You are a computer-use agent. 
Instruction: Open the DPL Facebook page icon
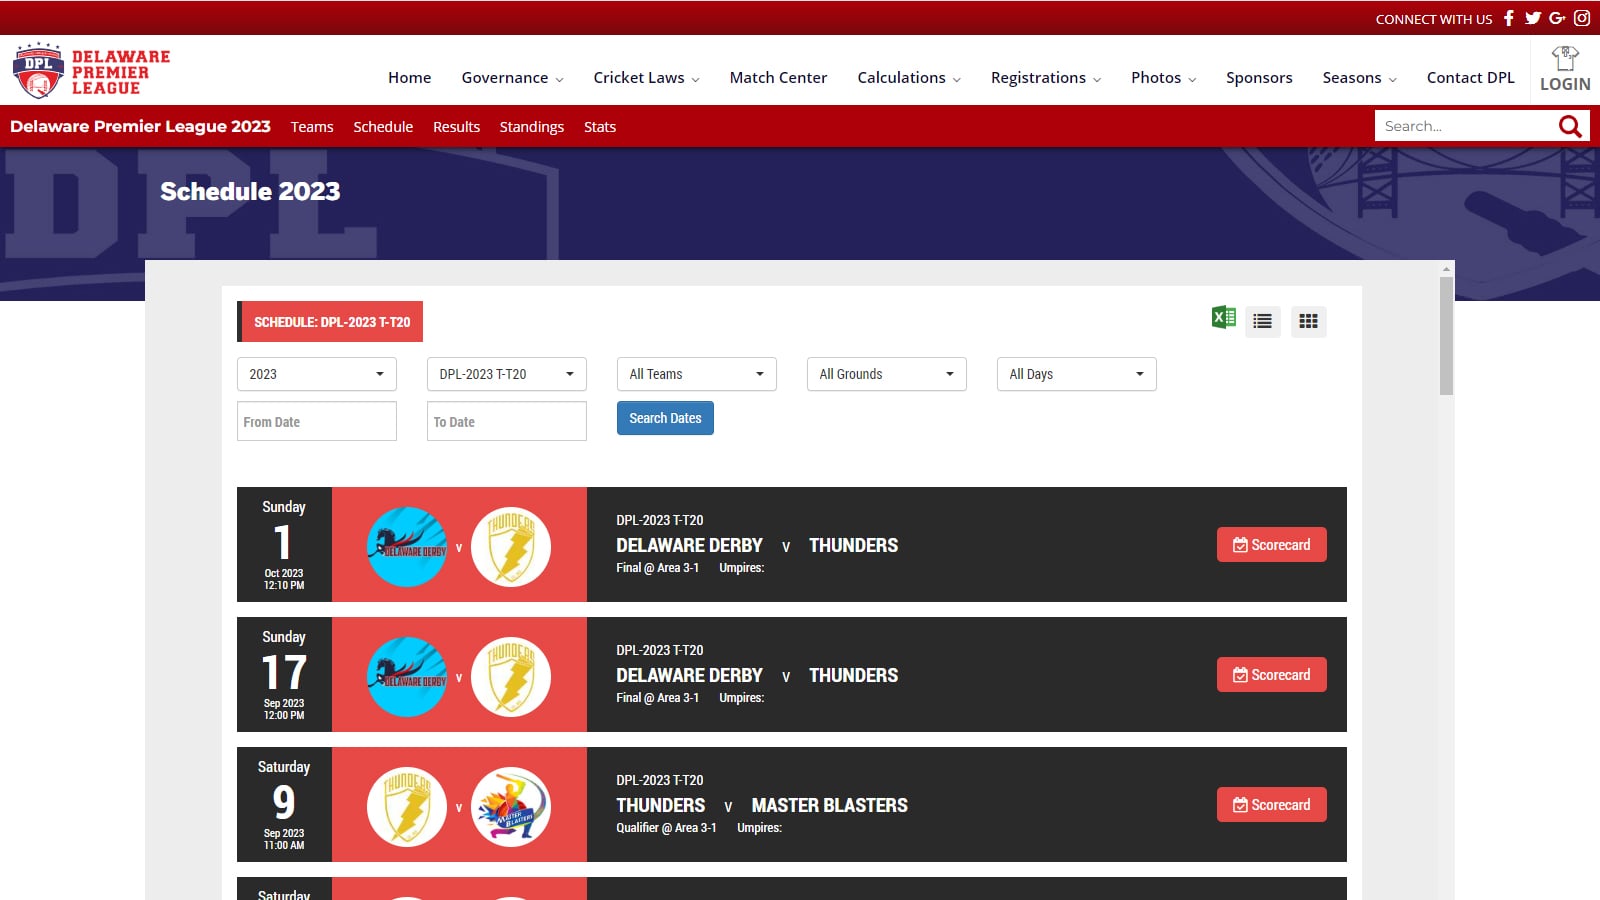pos(1509,18)
